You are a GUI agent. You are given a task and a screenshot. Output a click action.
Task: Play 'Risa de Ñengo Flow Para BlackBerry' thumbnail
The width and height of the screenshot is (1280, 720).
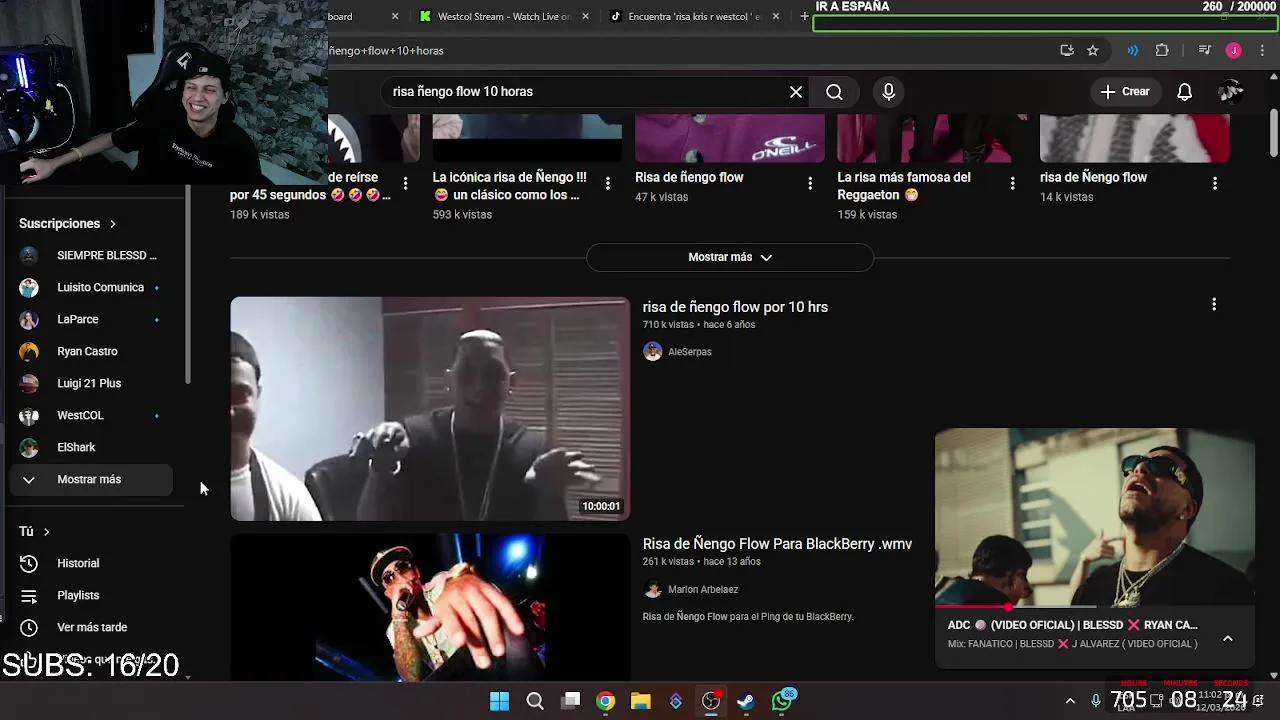tap(430, 607)
